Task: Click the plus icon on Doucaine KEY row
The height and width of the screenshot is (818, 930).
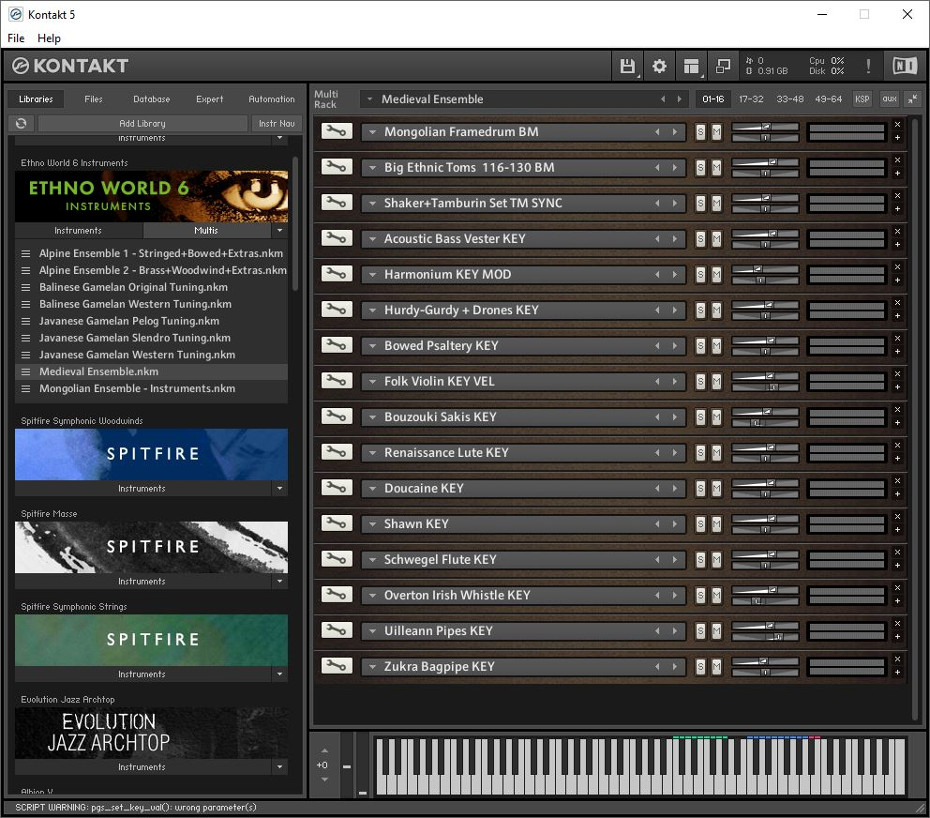Action: tap(897, 494)
